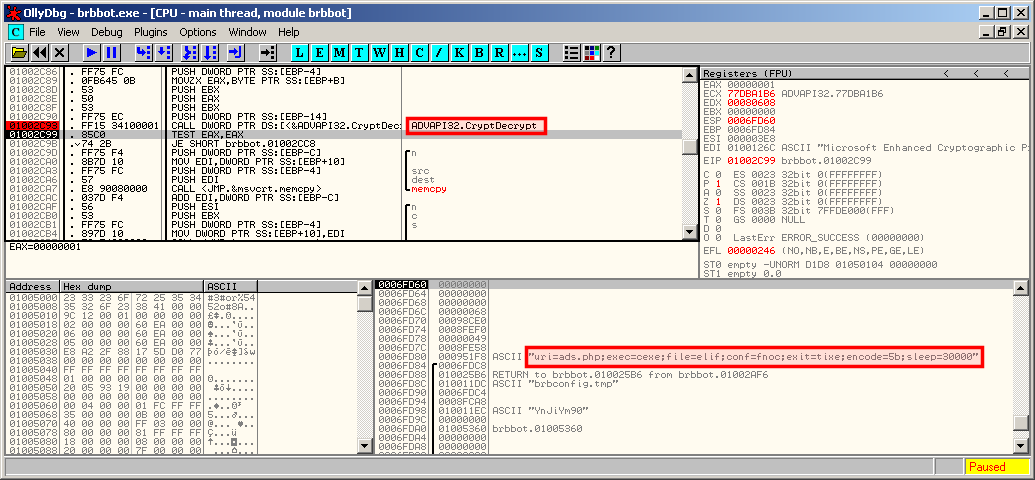Click the disassembly pane scroll-down arrow
The height and width of the screenshot is (480, 1035).
click(689, 232)
